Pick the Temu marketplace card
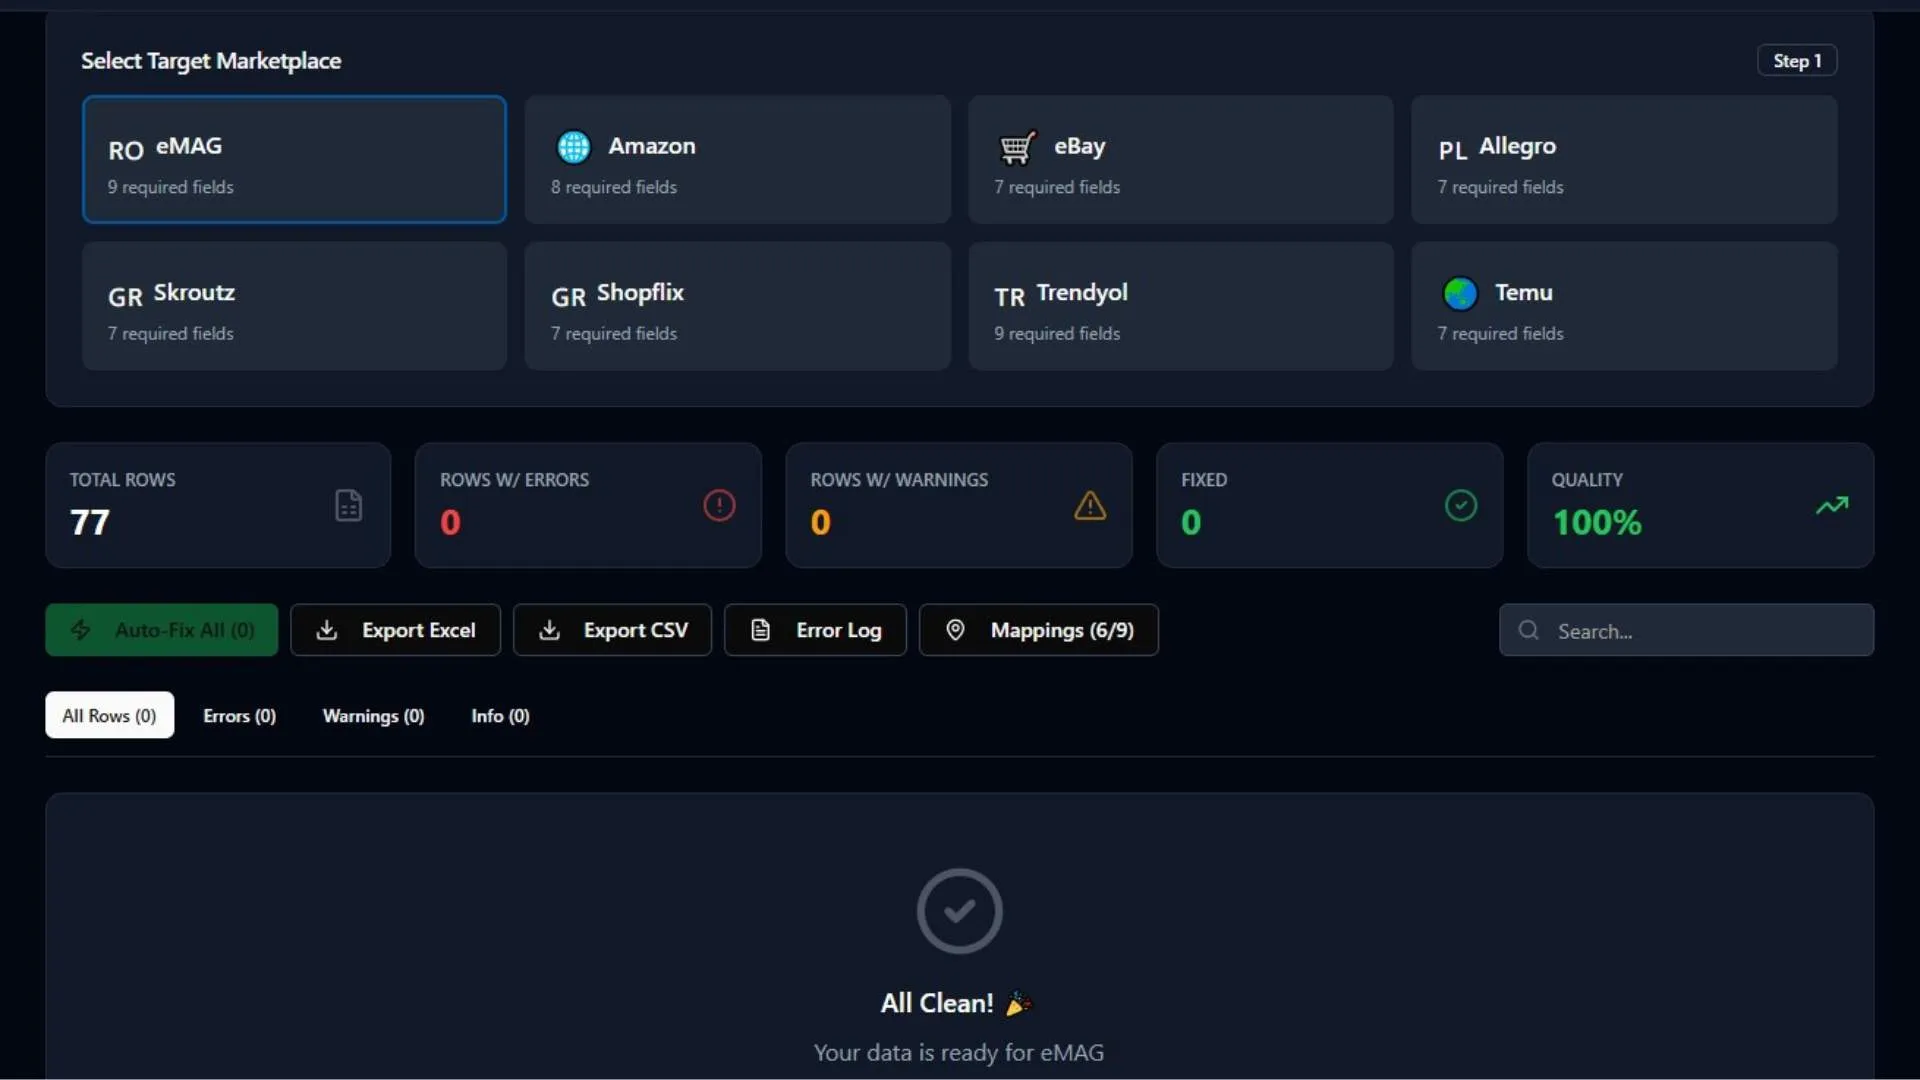The image size is (1920, 1080). pos(1624,306)
